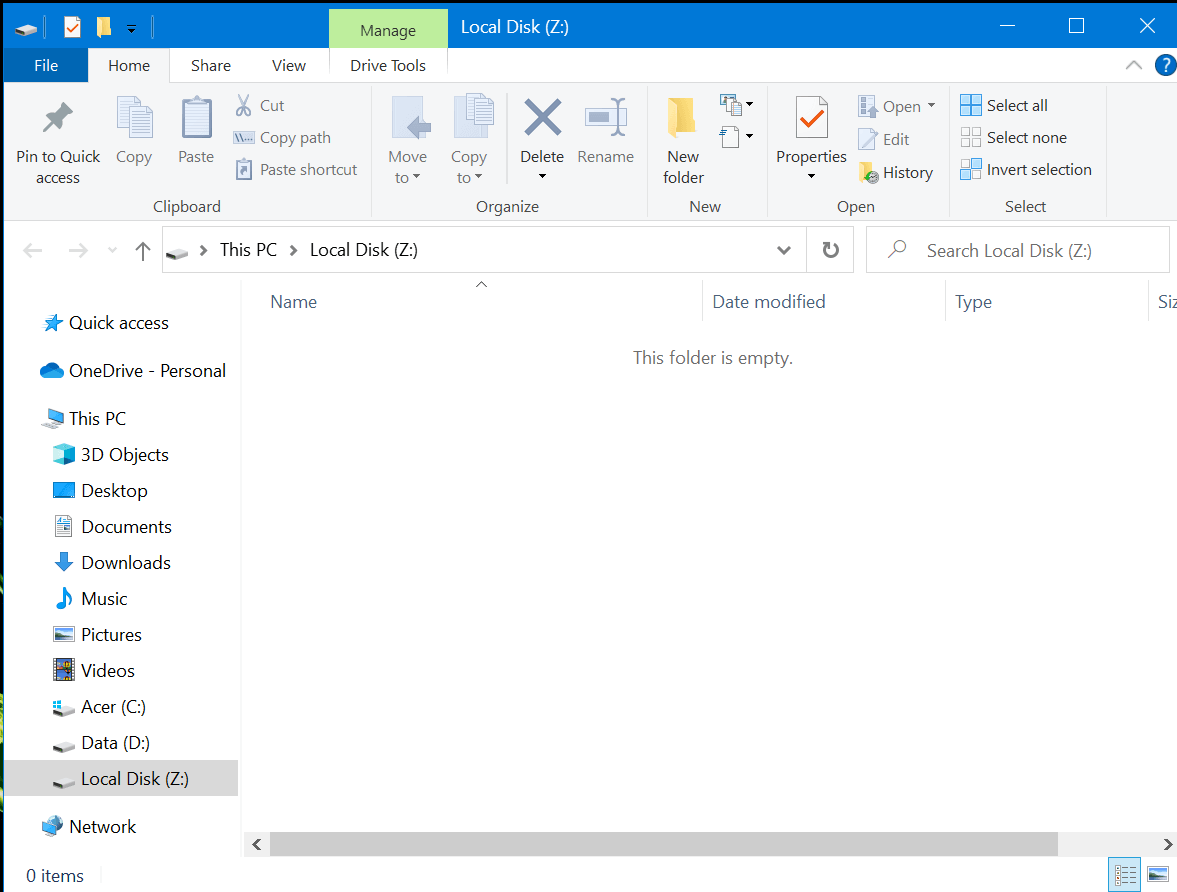Open the File menu
Image resolution: width=1177 pixels, height=892 pixels.
pyautogui.click(x=46, y=66)
